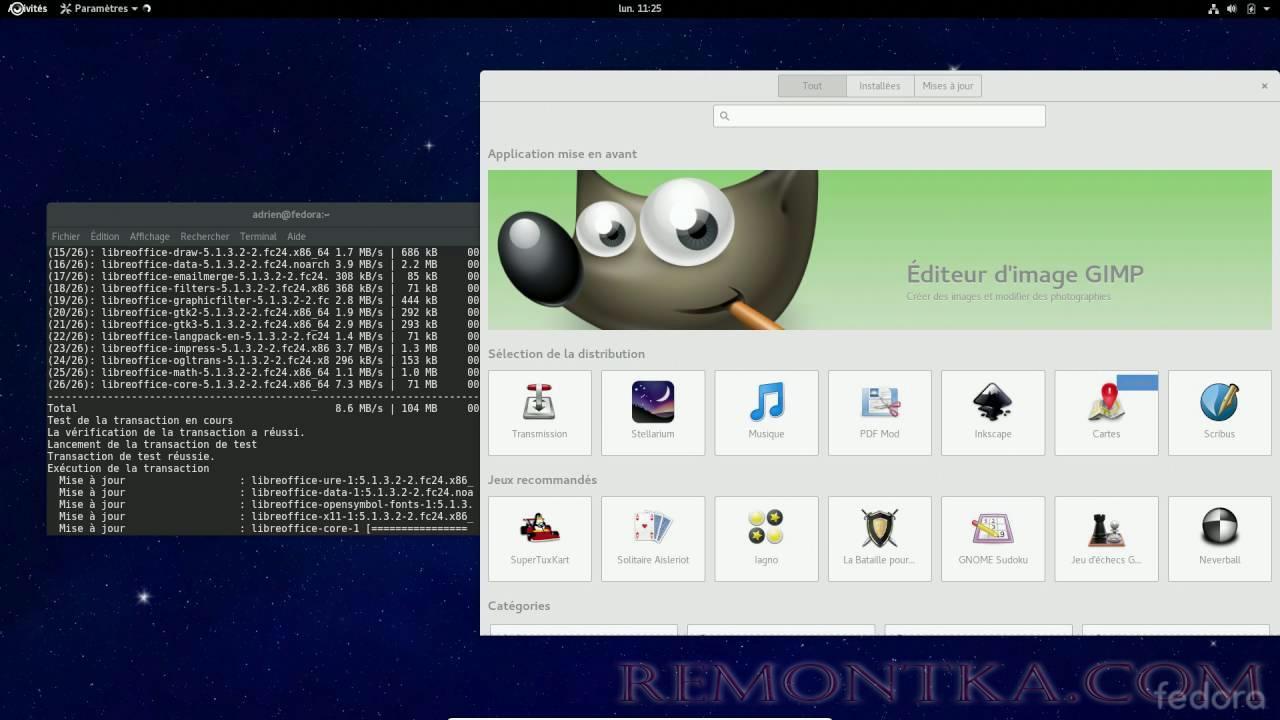Click the battery icon in top bar

(x=1251, y=8)
